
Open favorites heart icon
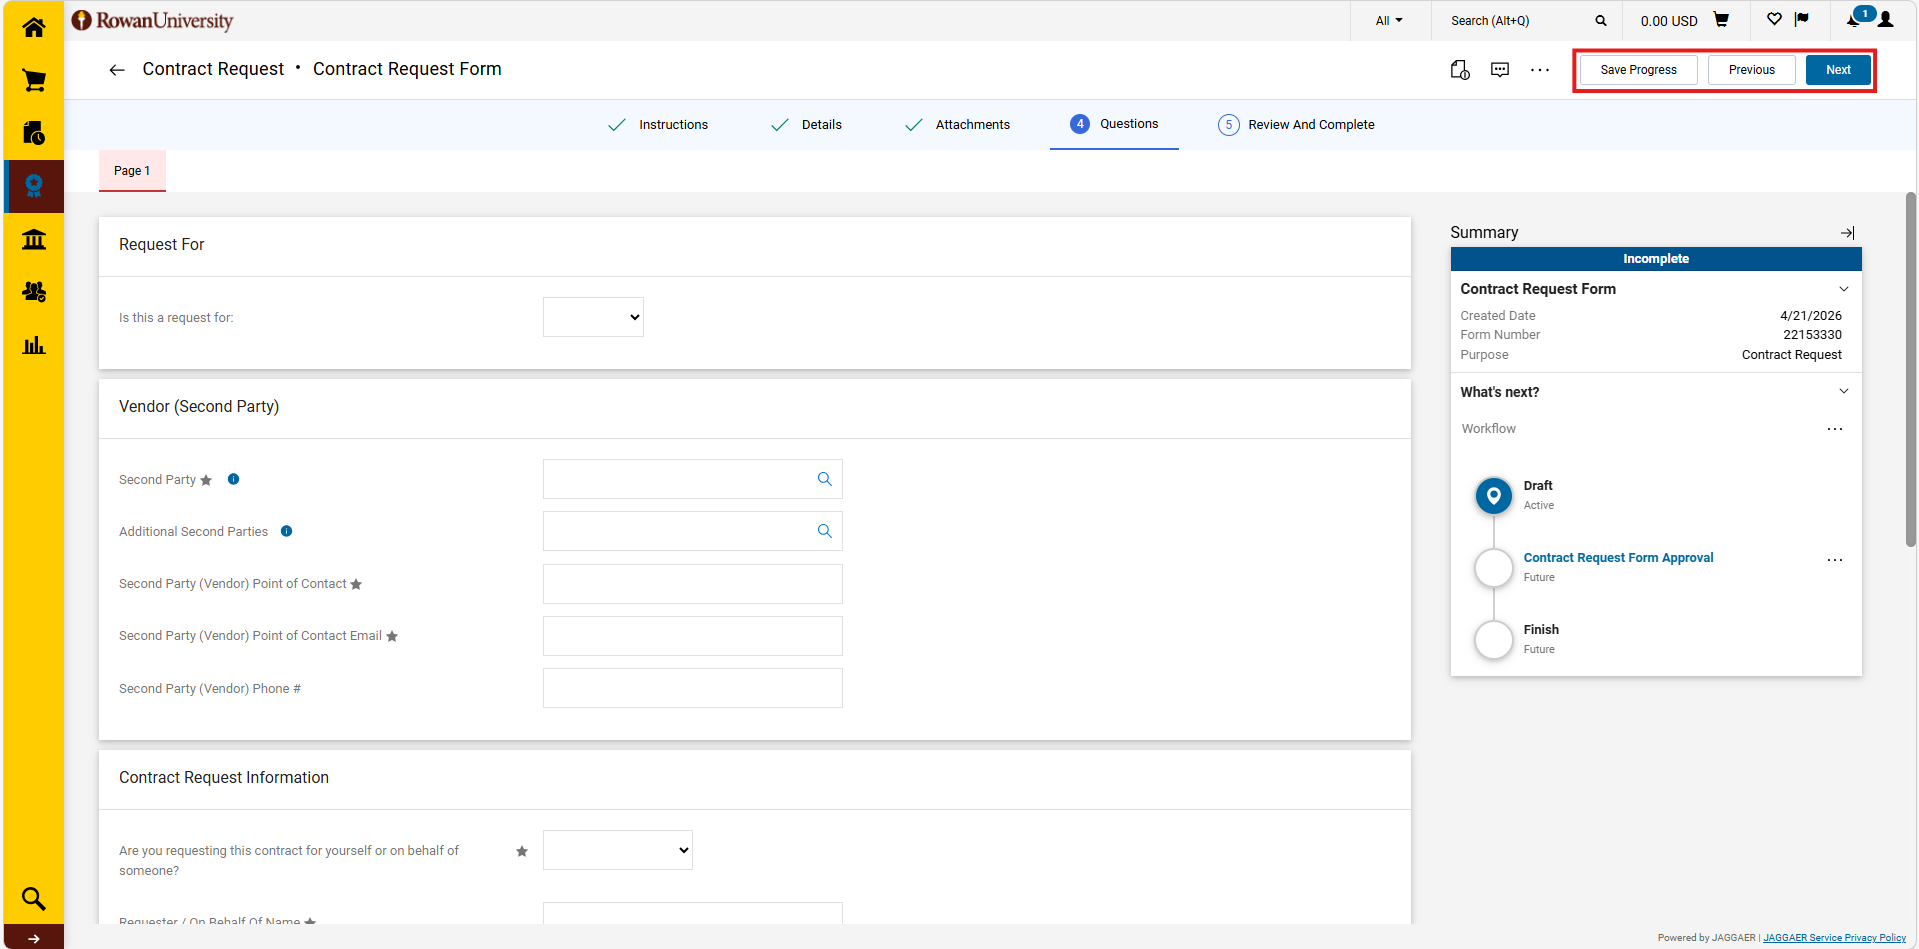pos(1774,19)
